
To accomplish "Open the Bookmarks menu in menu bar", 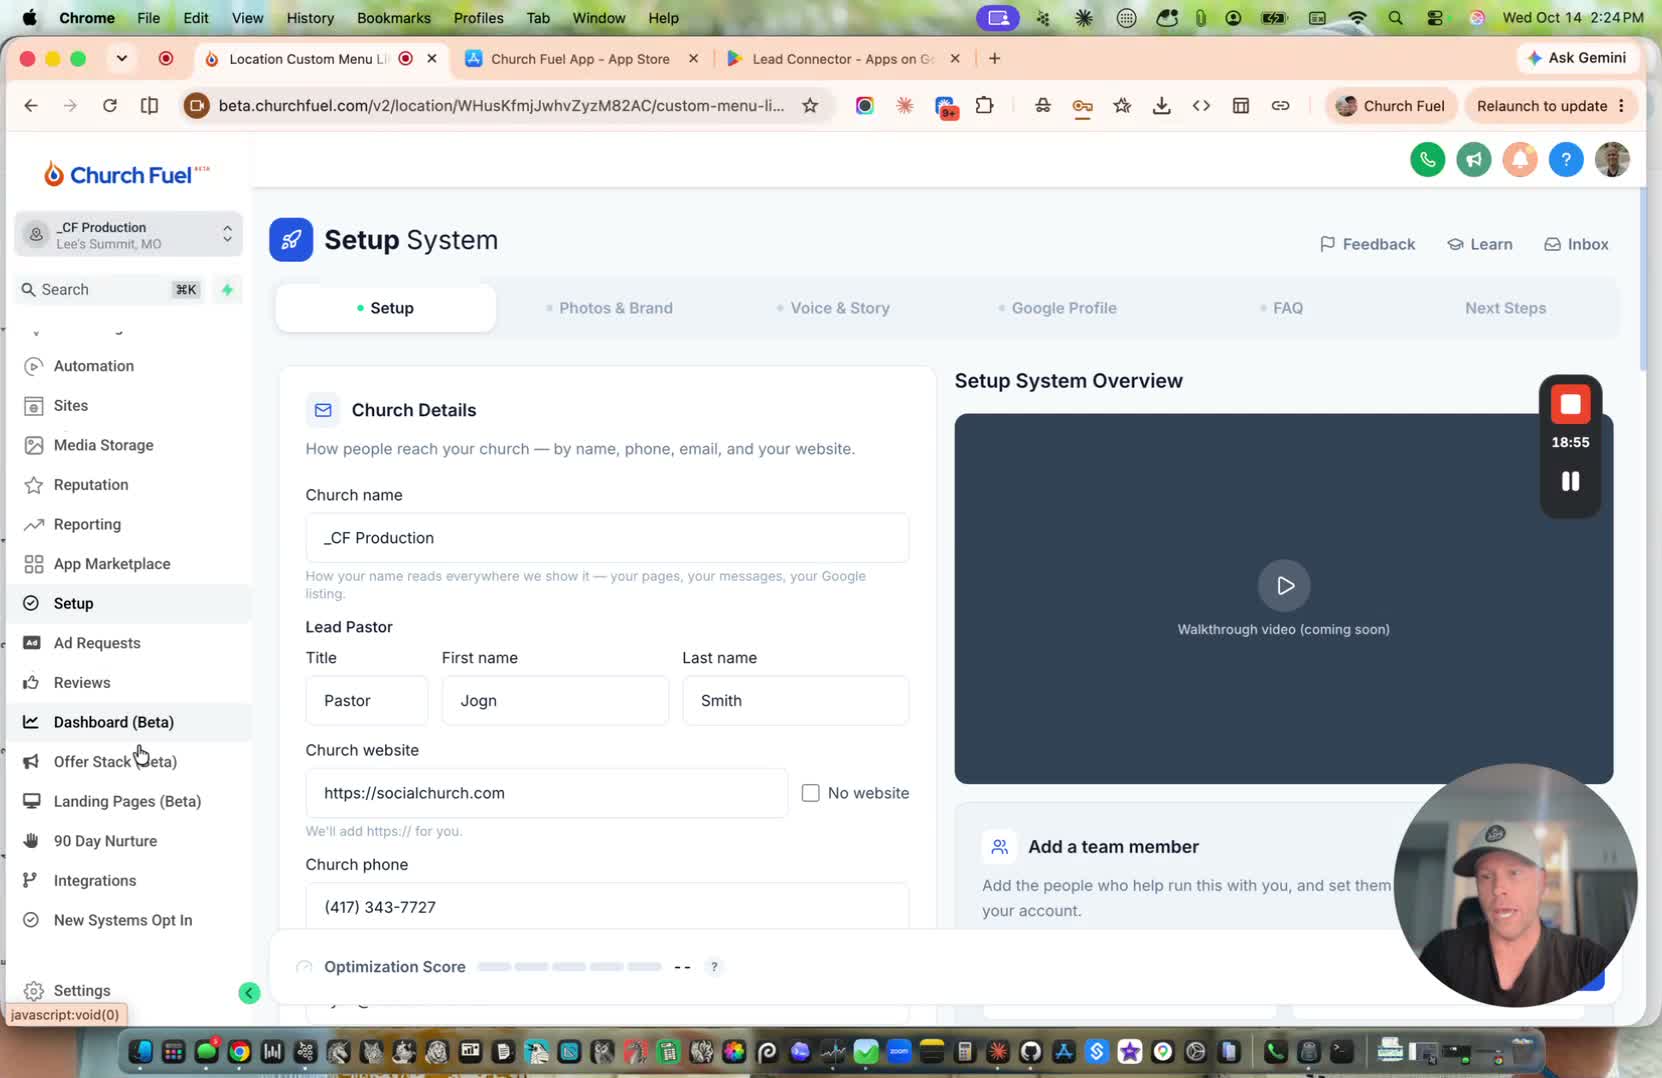I will 394,18.
